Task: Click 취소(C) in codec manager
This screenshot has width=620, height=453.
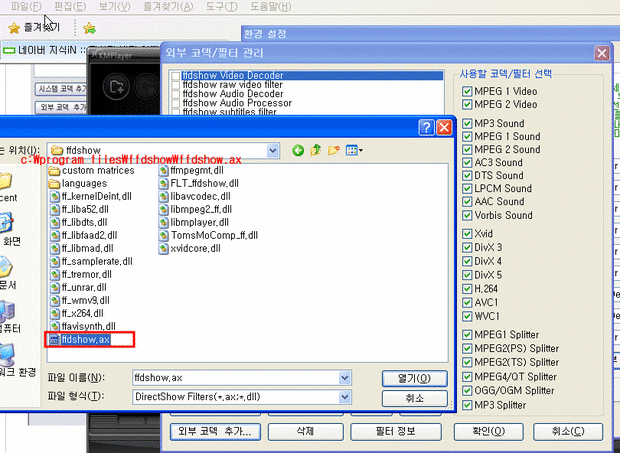Action: [x=568, y=431]
